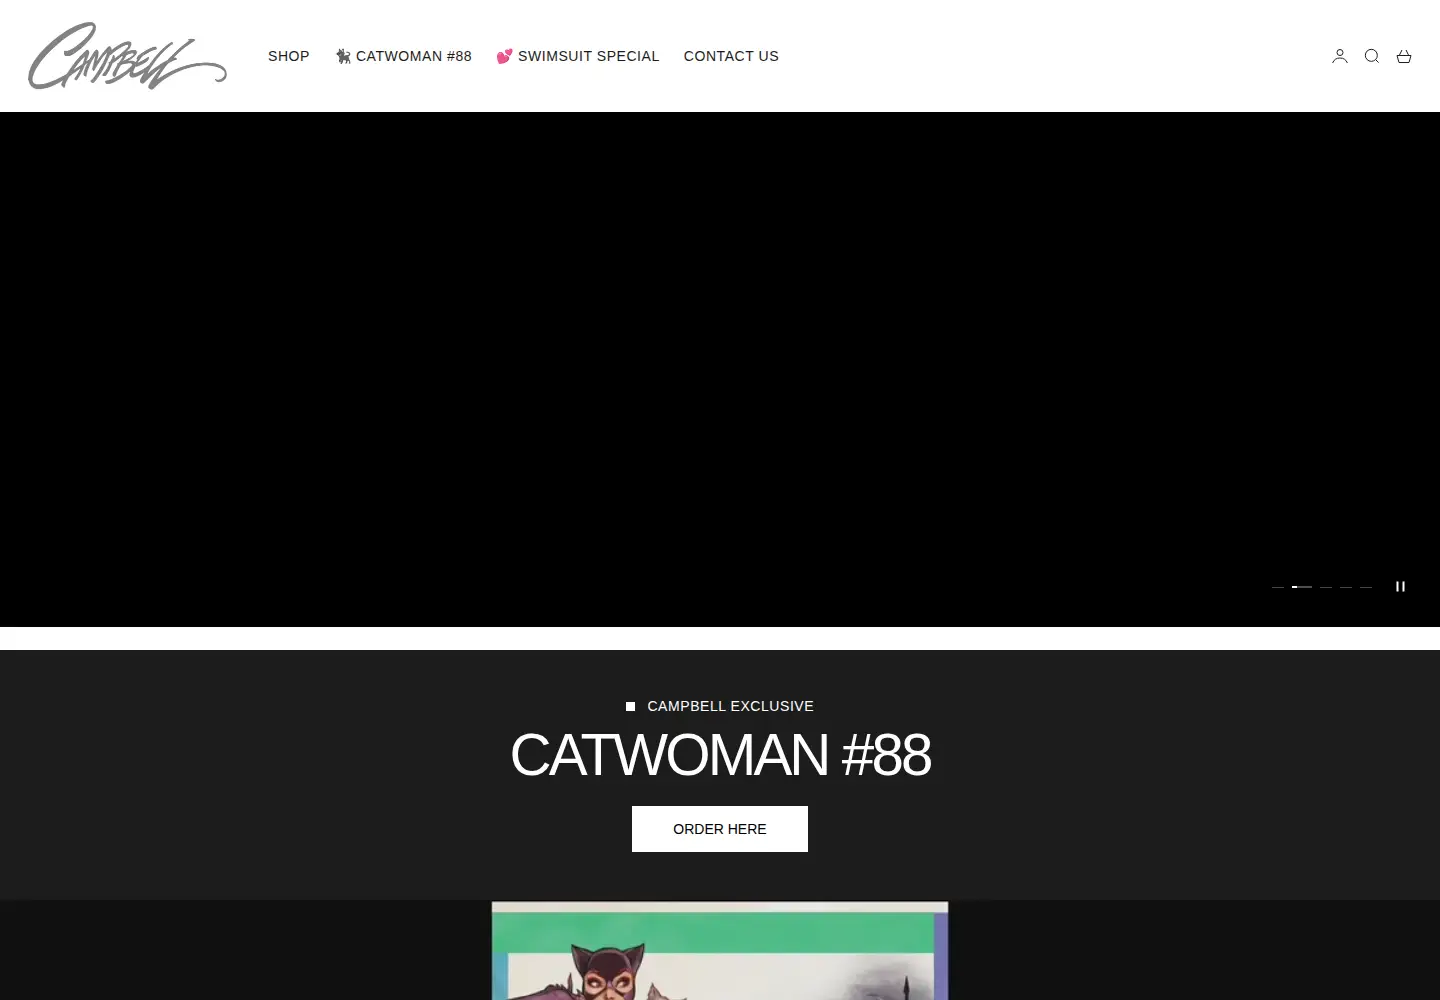Screen dimensions: 1440x1000
Task: Pause the slideshow autoplay
Action: (1400, 587)
